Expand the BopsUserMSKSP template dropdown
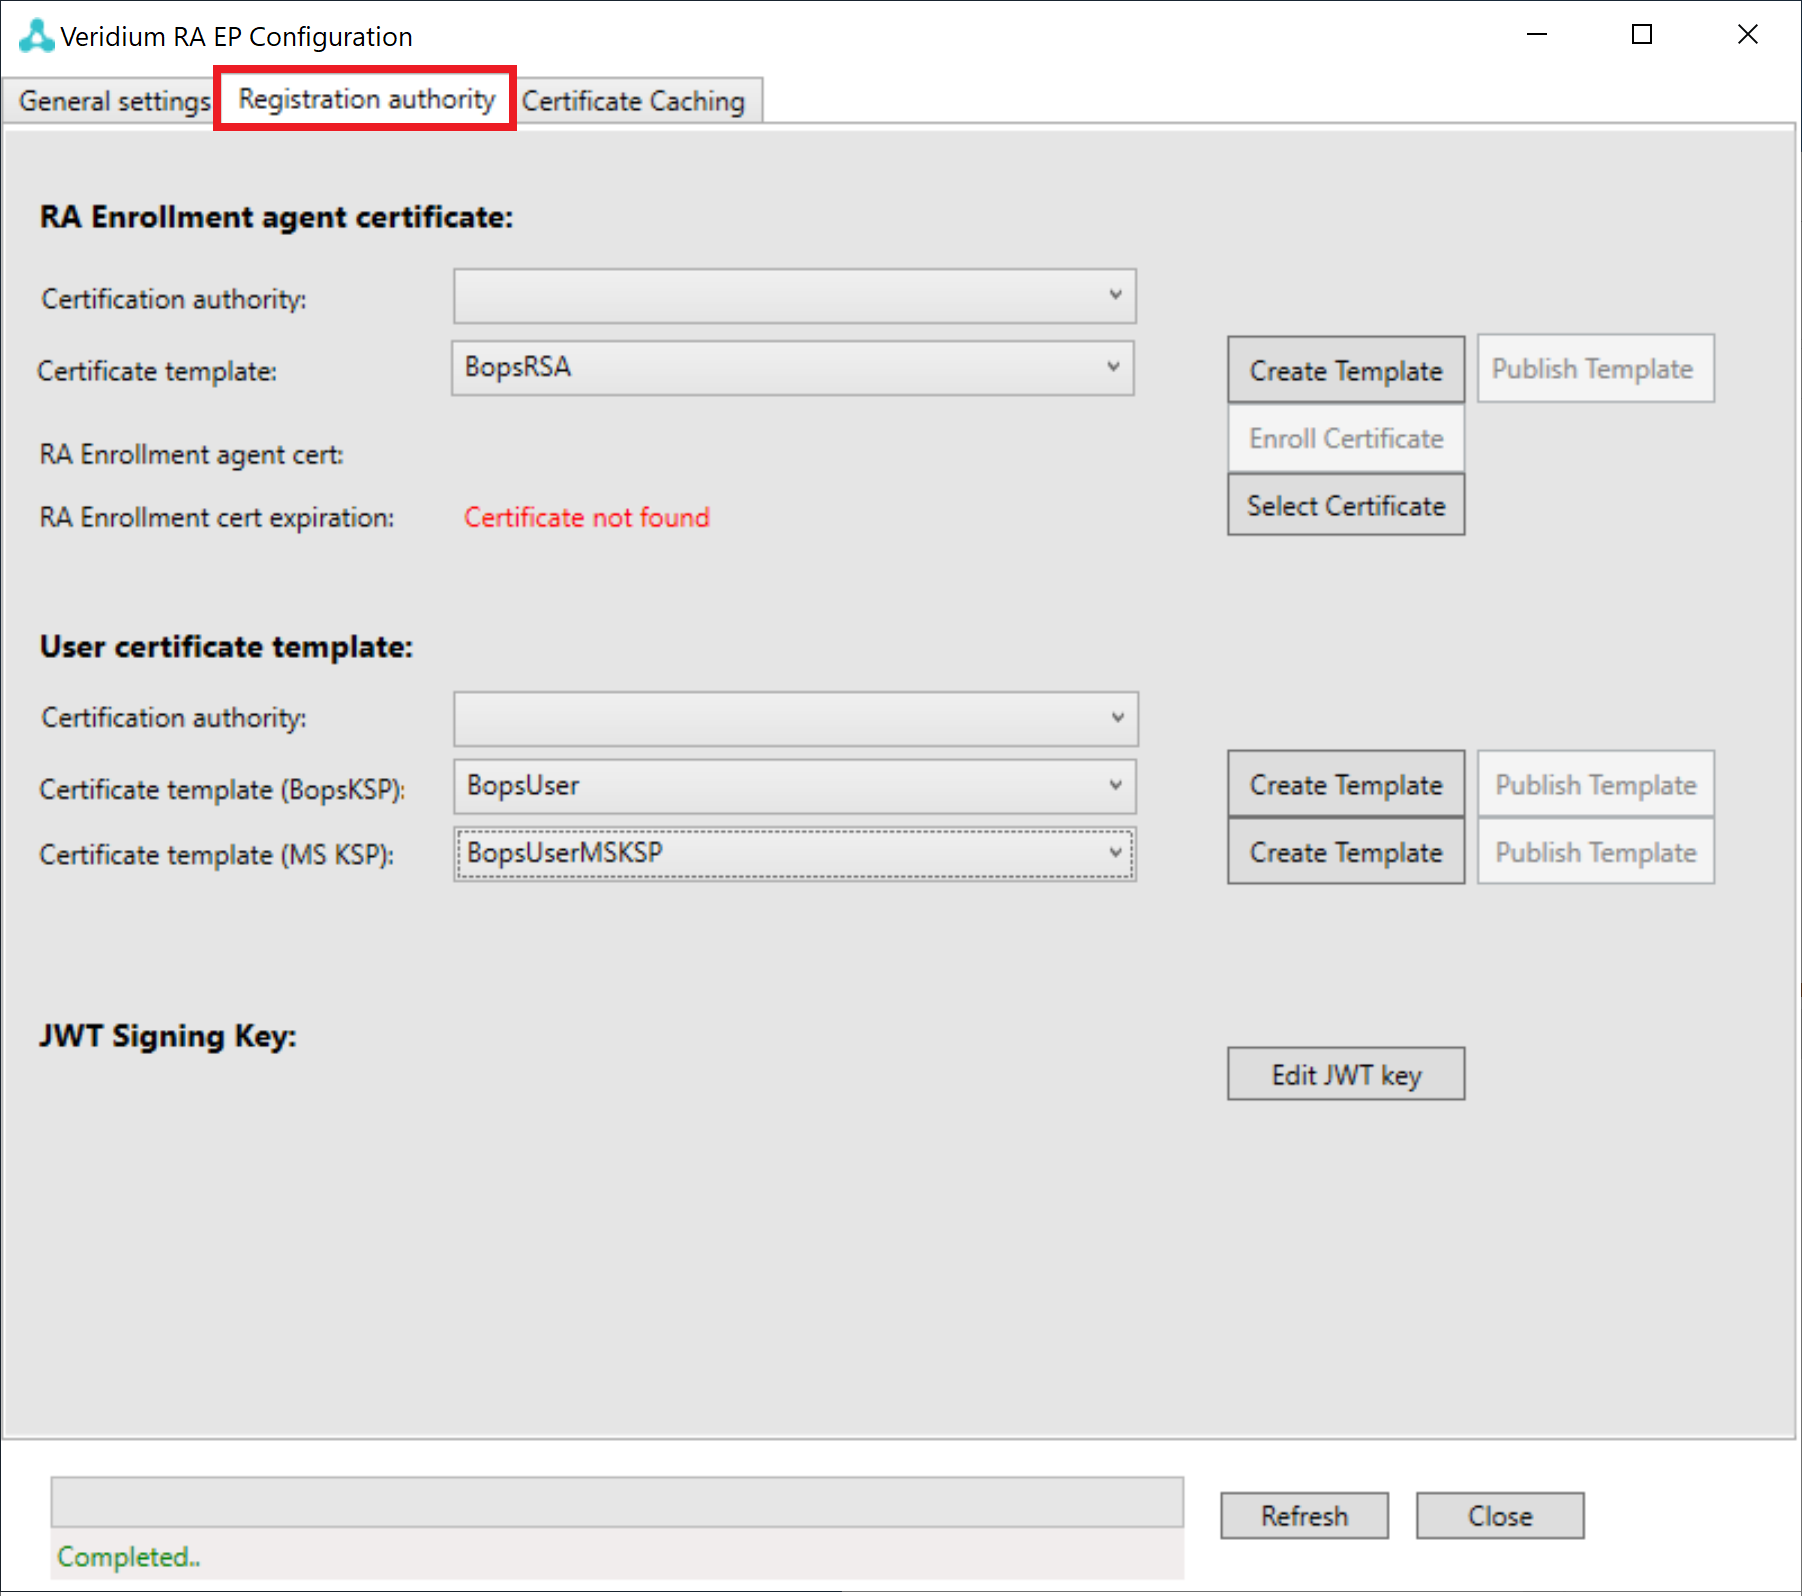Screen dimensions: 1802x1596 coord(794,854)
